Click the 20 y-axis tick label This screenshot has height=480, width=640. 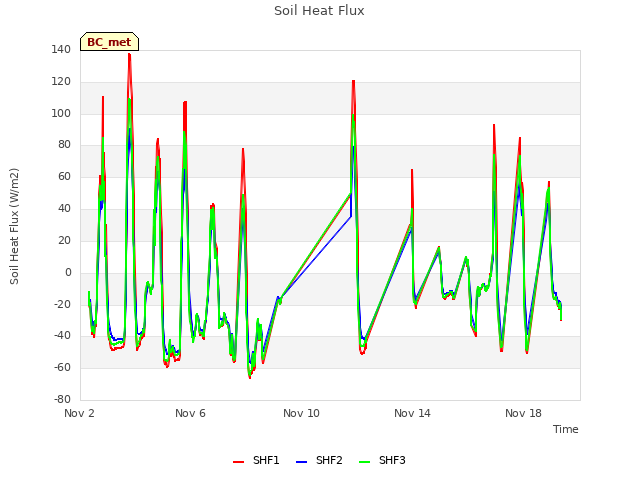[x=64, y=240]
